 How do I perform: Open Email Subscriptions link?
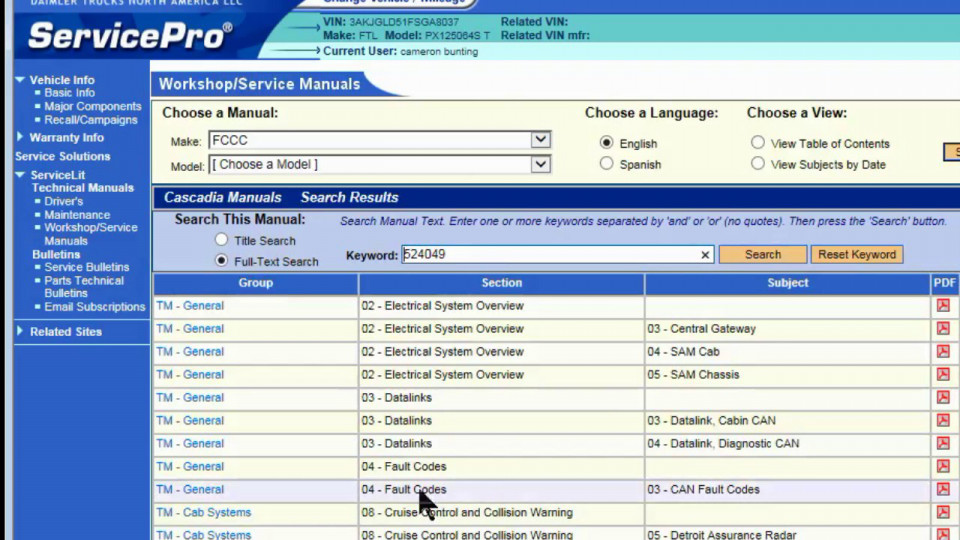click(94, 306)
